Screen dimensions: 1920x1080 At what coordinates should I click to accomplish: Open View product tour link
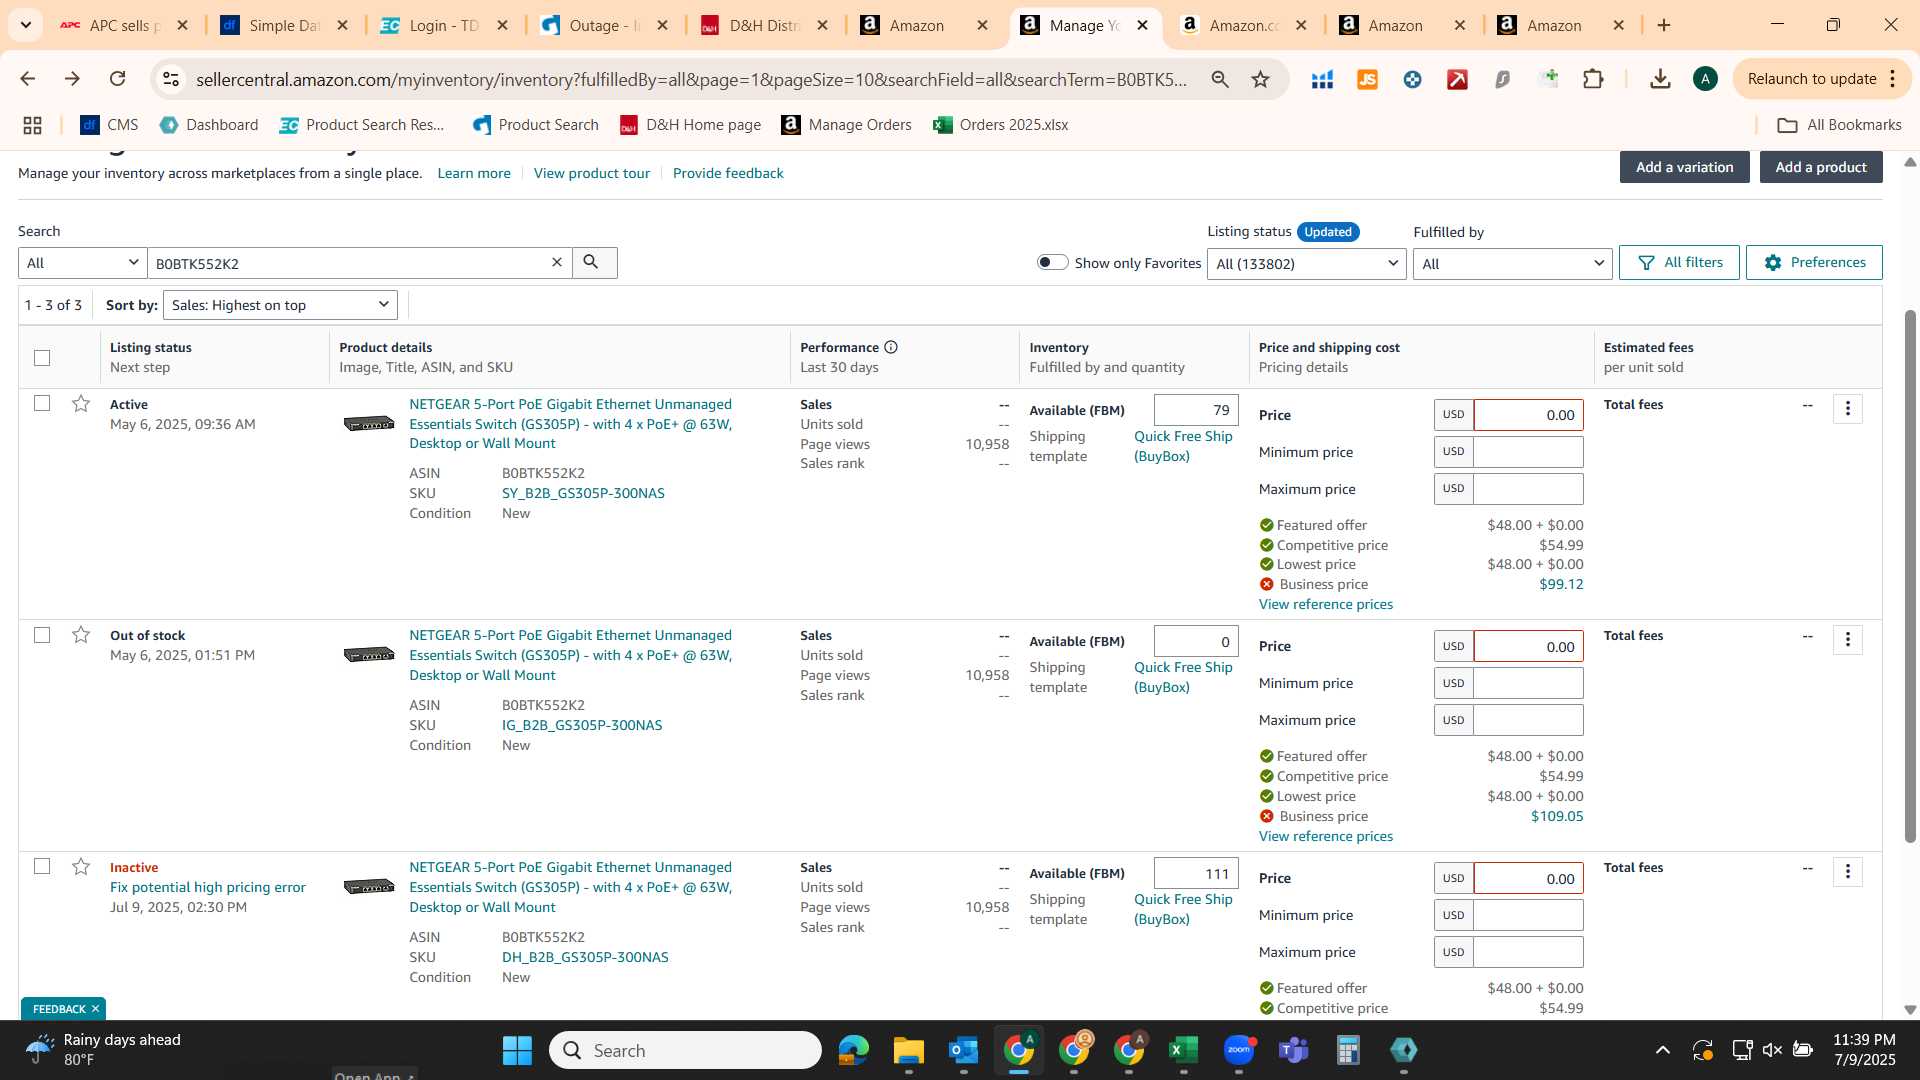pyautogui.click(x=592, y=173)
